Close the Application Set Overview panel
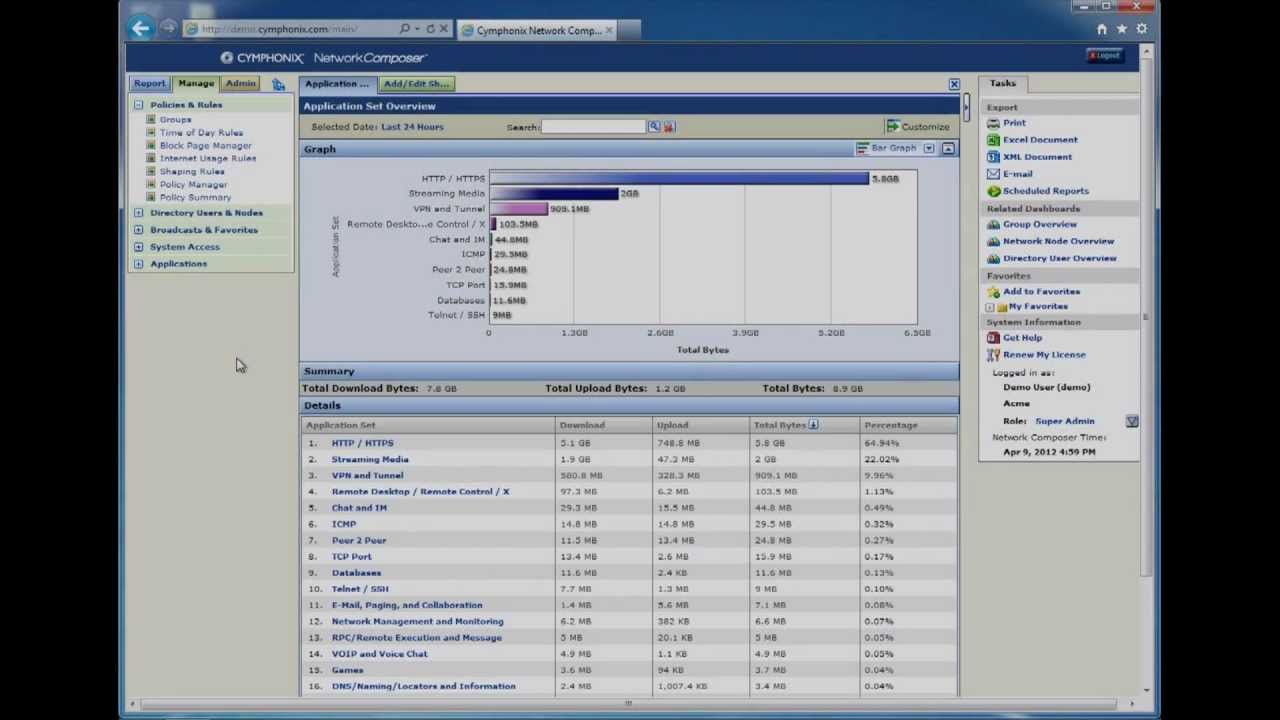This screenshot has width=1280, height=720. click(x=954, y=84)
